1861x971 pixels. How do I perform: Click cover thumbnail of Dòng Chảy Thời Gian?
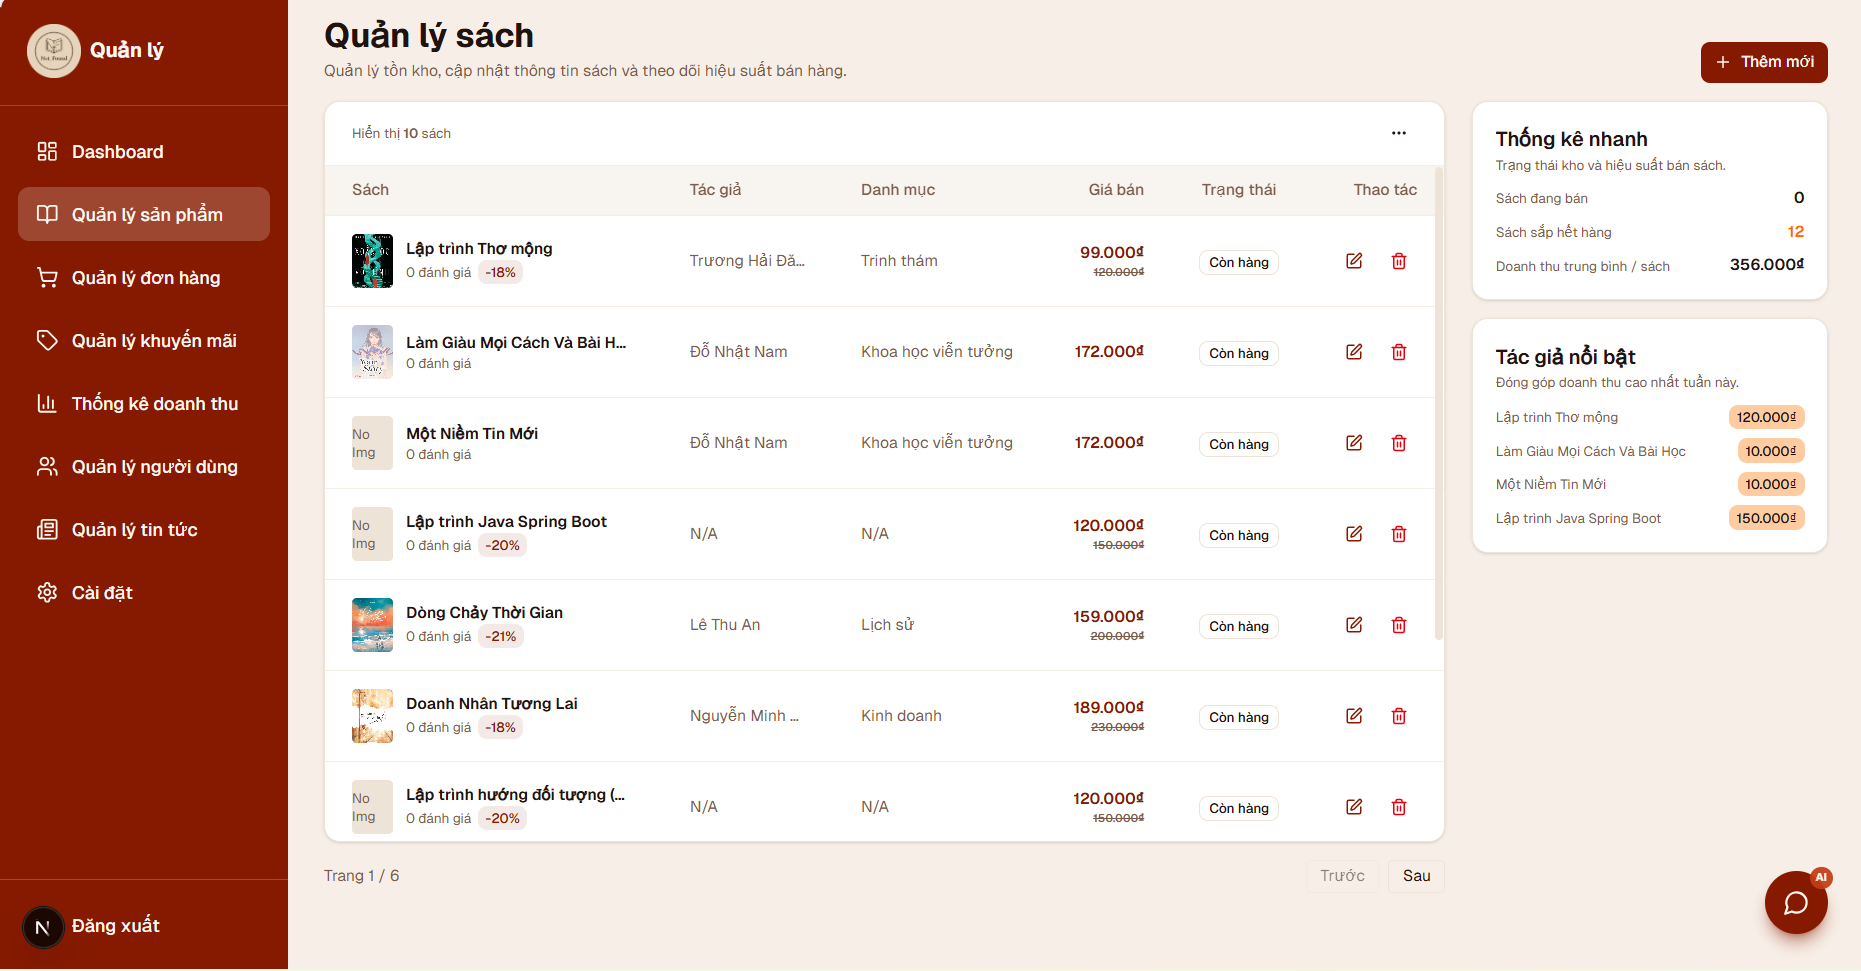pyautogui.click(x=372, y=625)
